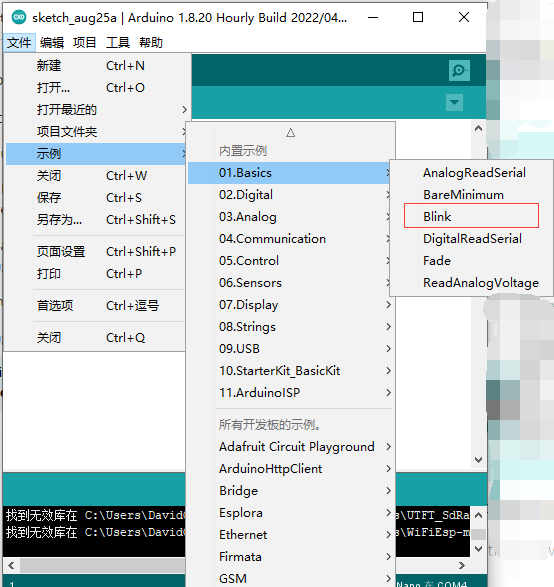Choose 打开... from the File menu
Image resolution: width=554 pixels, height=587 pixels.
tap(95, 88)
